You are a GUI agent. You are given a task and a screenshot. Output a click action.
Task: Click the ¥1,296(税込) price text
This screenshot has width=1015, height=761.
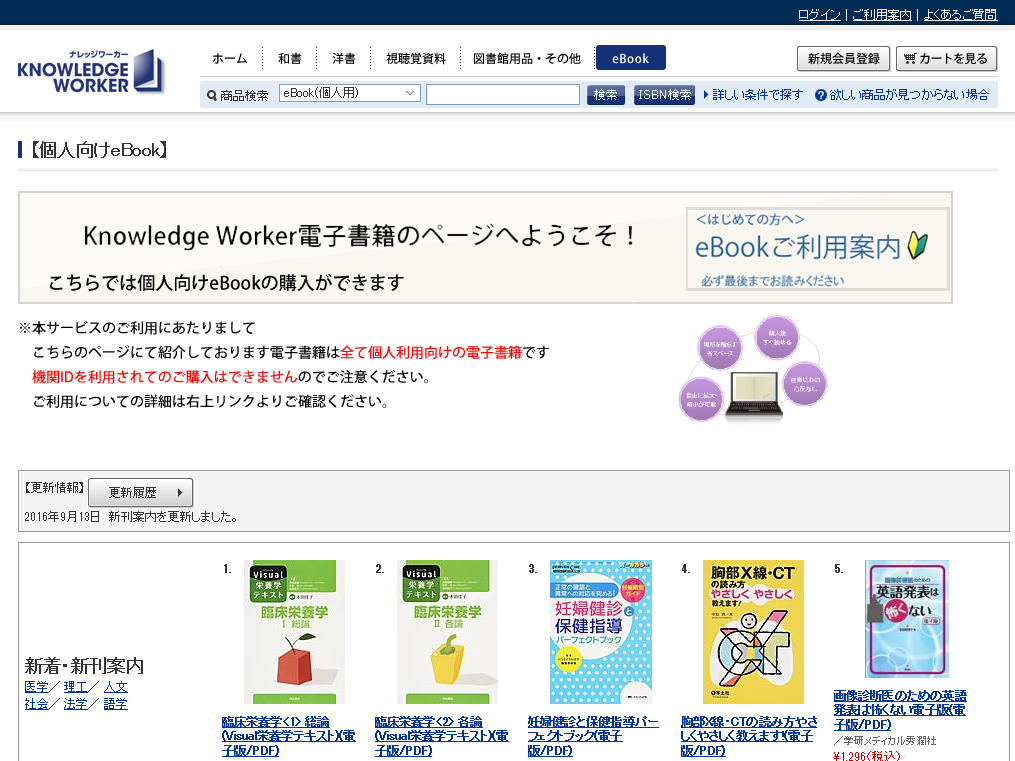(x=867, y=755)
